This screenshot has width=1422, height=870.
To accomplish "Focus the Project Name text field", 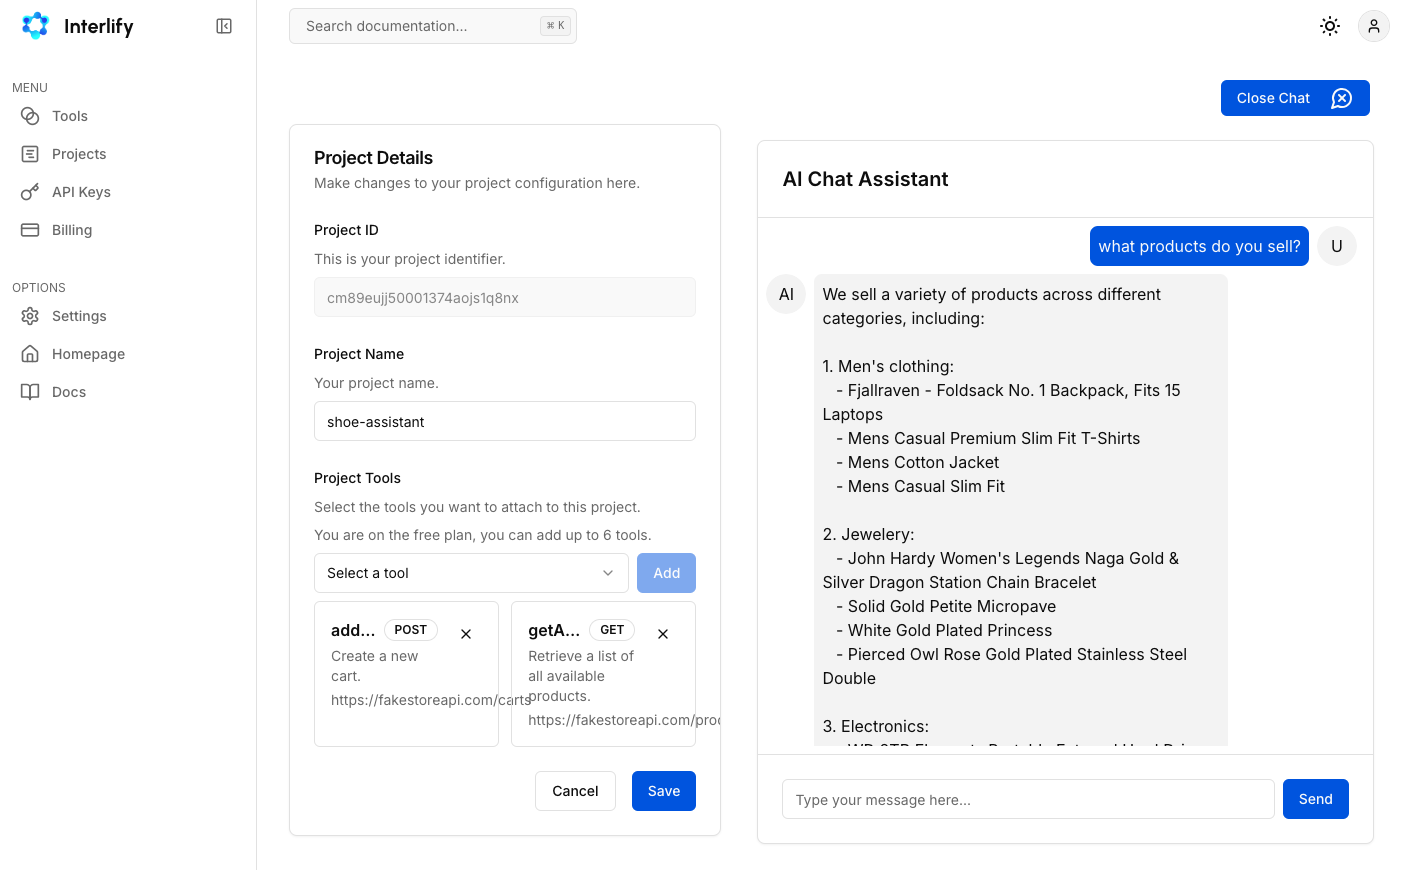I will click(504, 421).
